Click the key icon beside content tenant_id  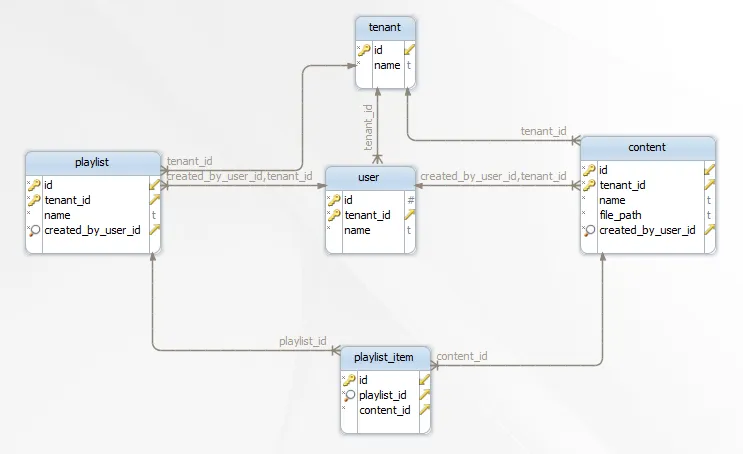tap(589, 185)
